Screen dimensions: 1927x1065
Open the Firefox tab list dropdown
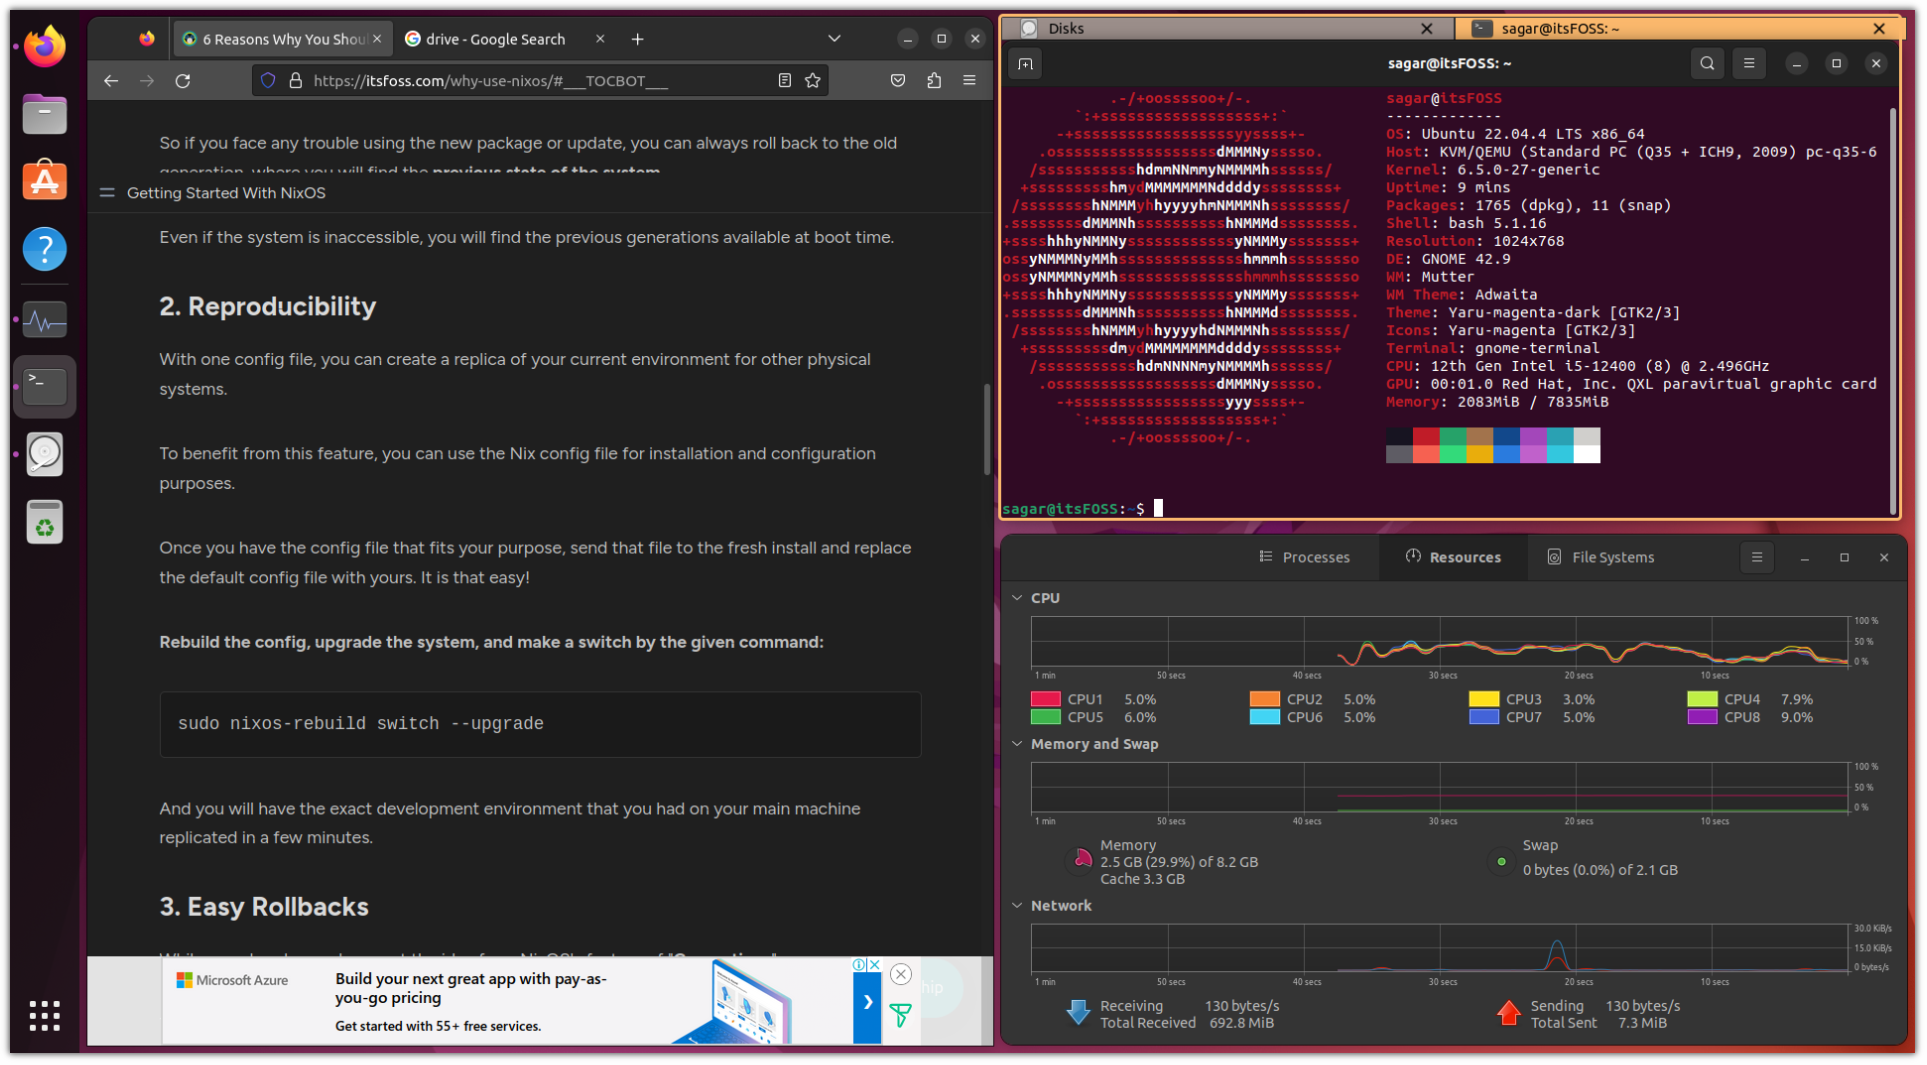834,38
